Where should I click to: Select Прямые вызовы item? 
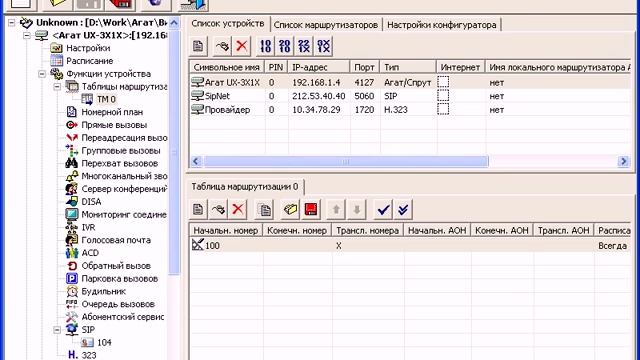point(114,125)
